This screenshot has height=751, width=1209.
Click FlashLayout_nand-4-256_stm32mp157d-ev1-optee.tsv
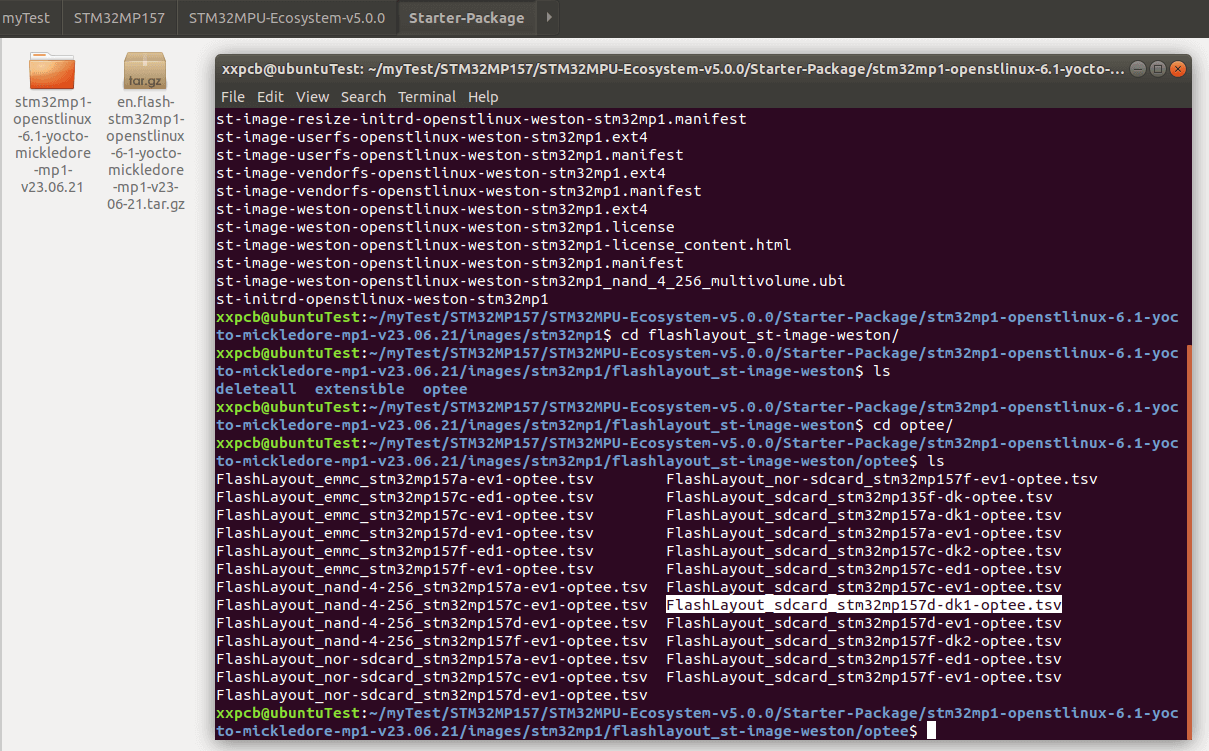[x=432, y=623]
